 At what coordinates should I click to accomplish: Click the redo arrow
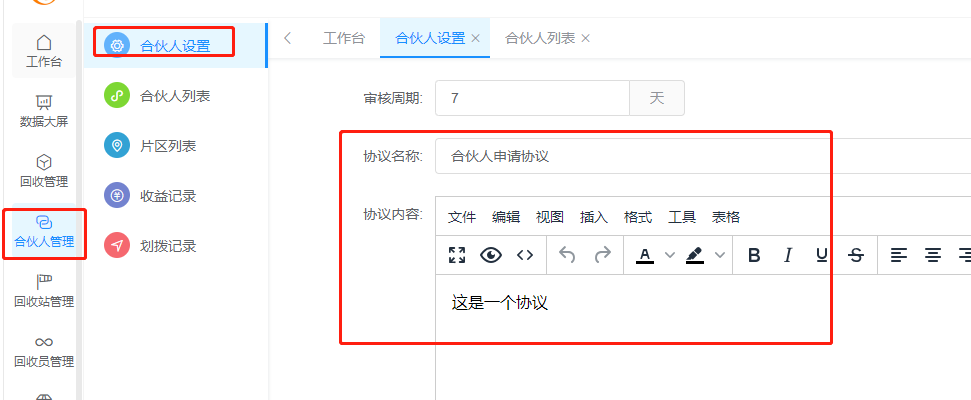tap(602, 255)
